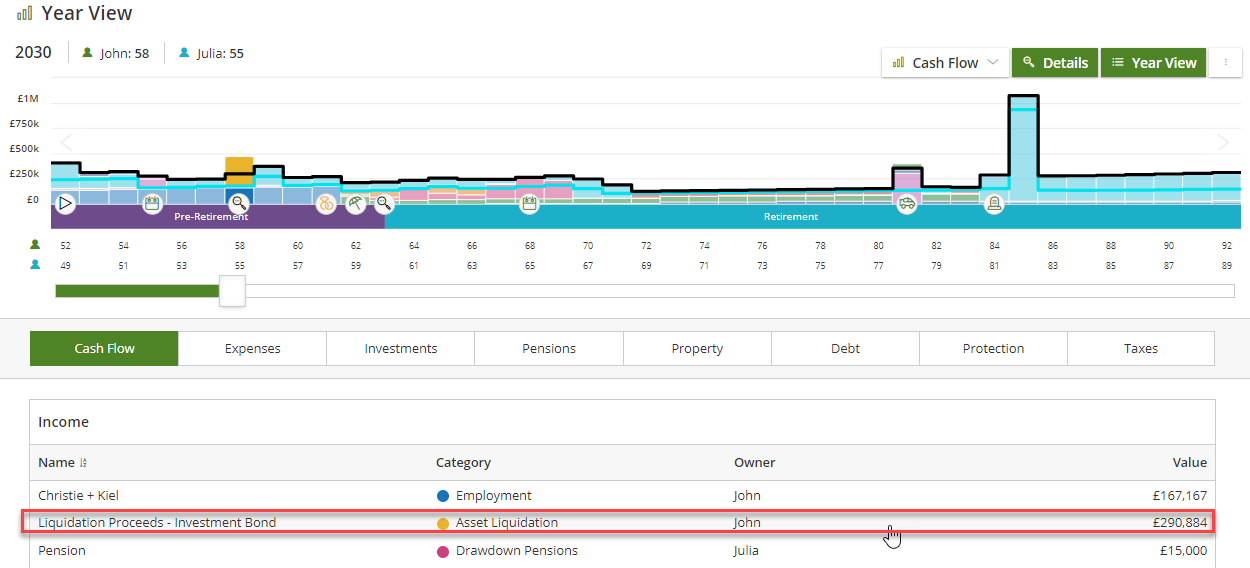The width and height of the screenshot is (1250, 568).
Task: Go to the next chart period arrow
Action: [1223, 142]
